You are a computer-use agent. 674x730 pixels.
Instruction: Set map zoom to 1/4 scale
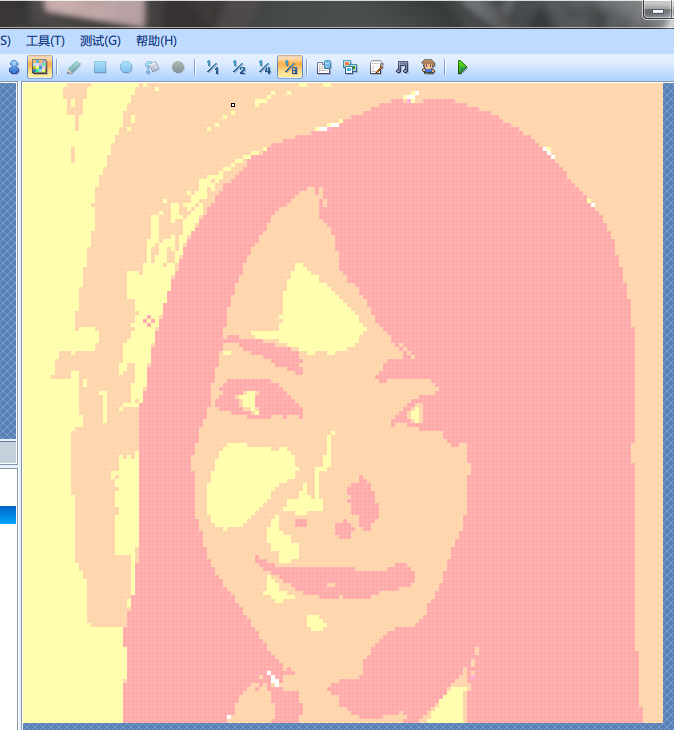[x=265, y=68]
